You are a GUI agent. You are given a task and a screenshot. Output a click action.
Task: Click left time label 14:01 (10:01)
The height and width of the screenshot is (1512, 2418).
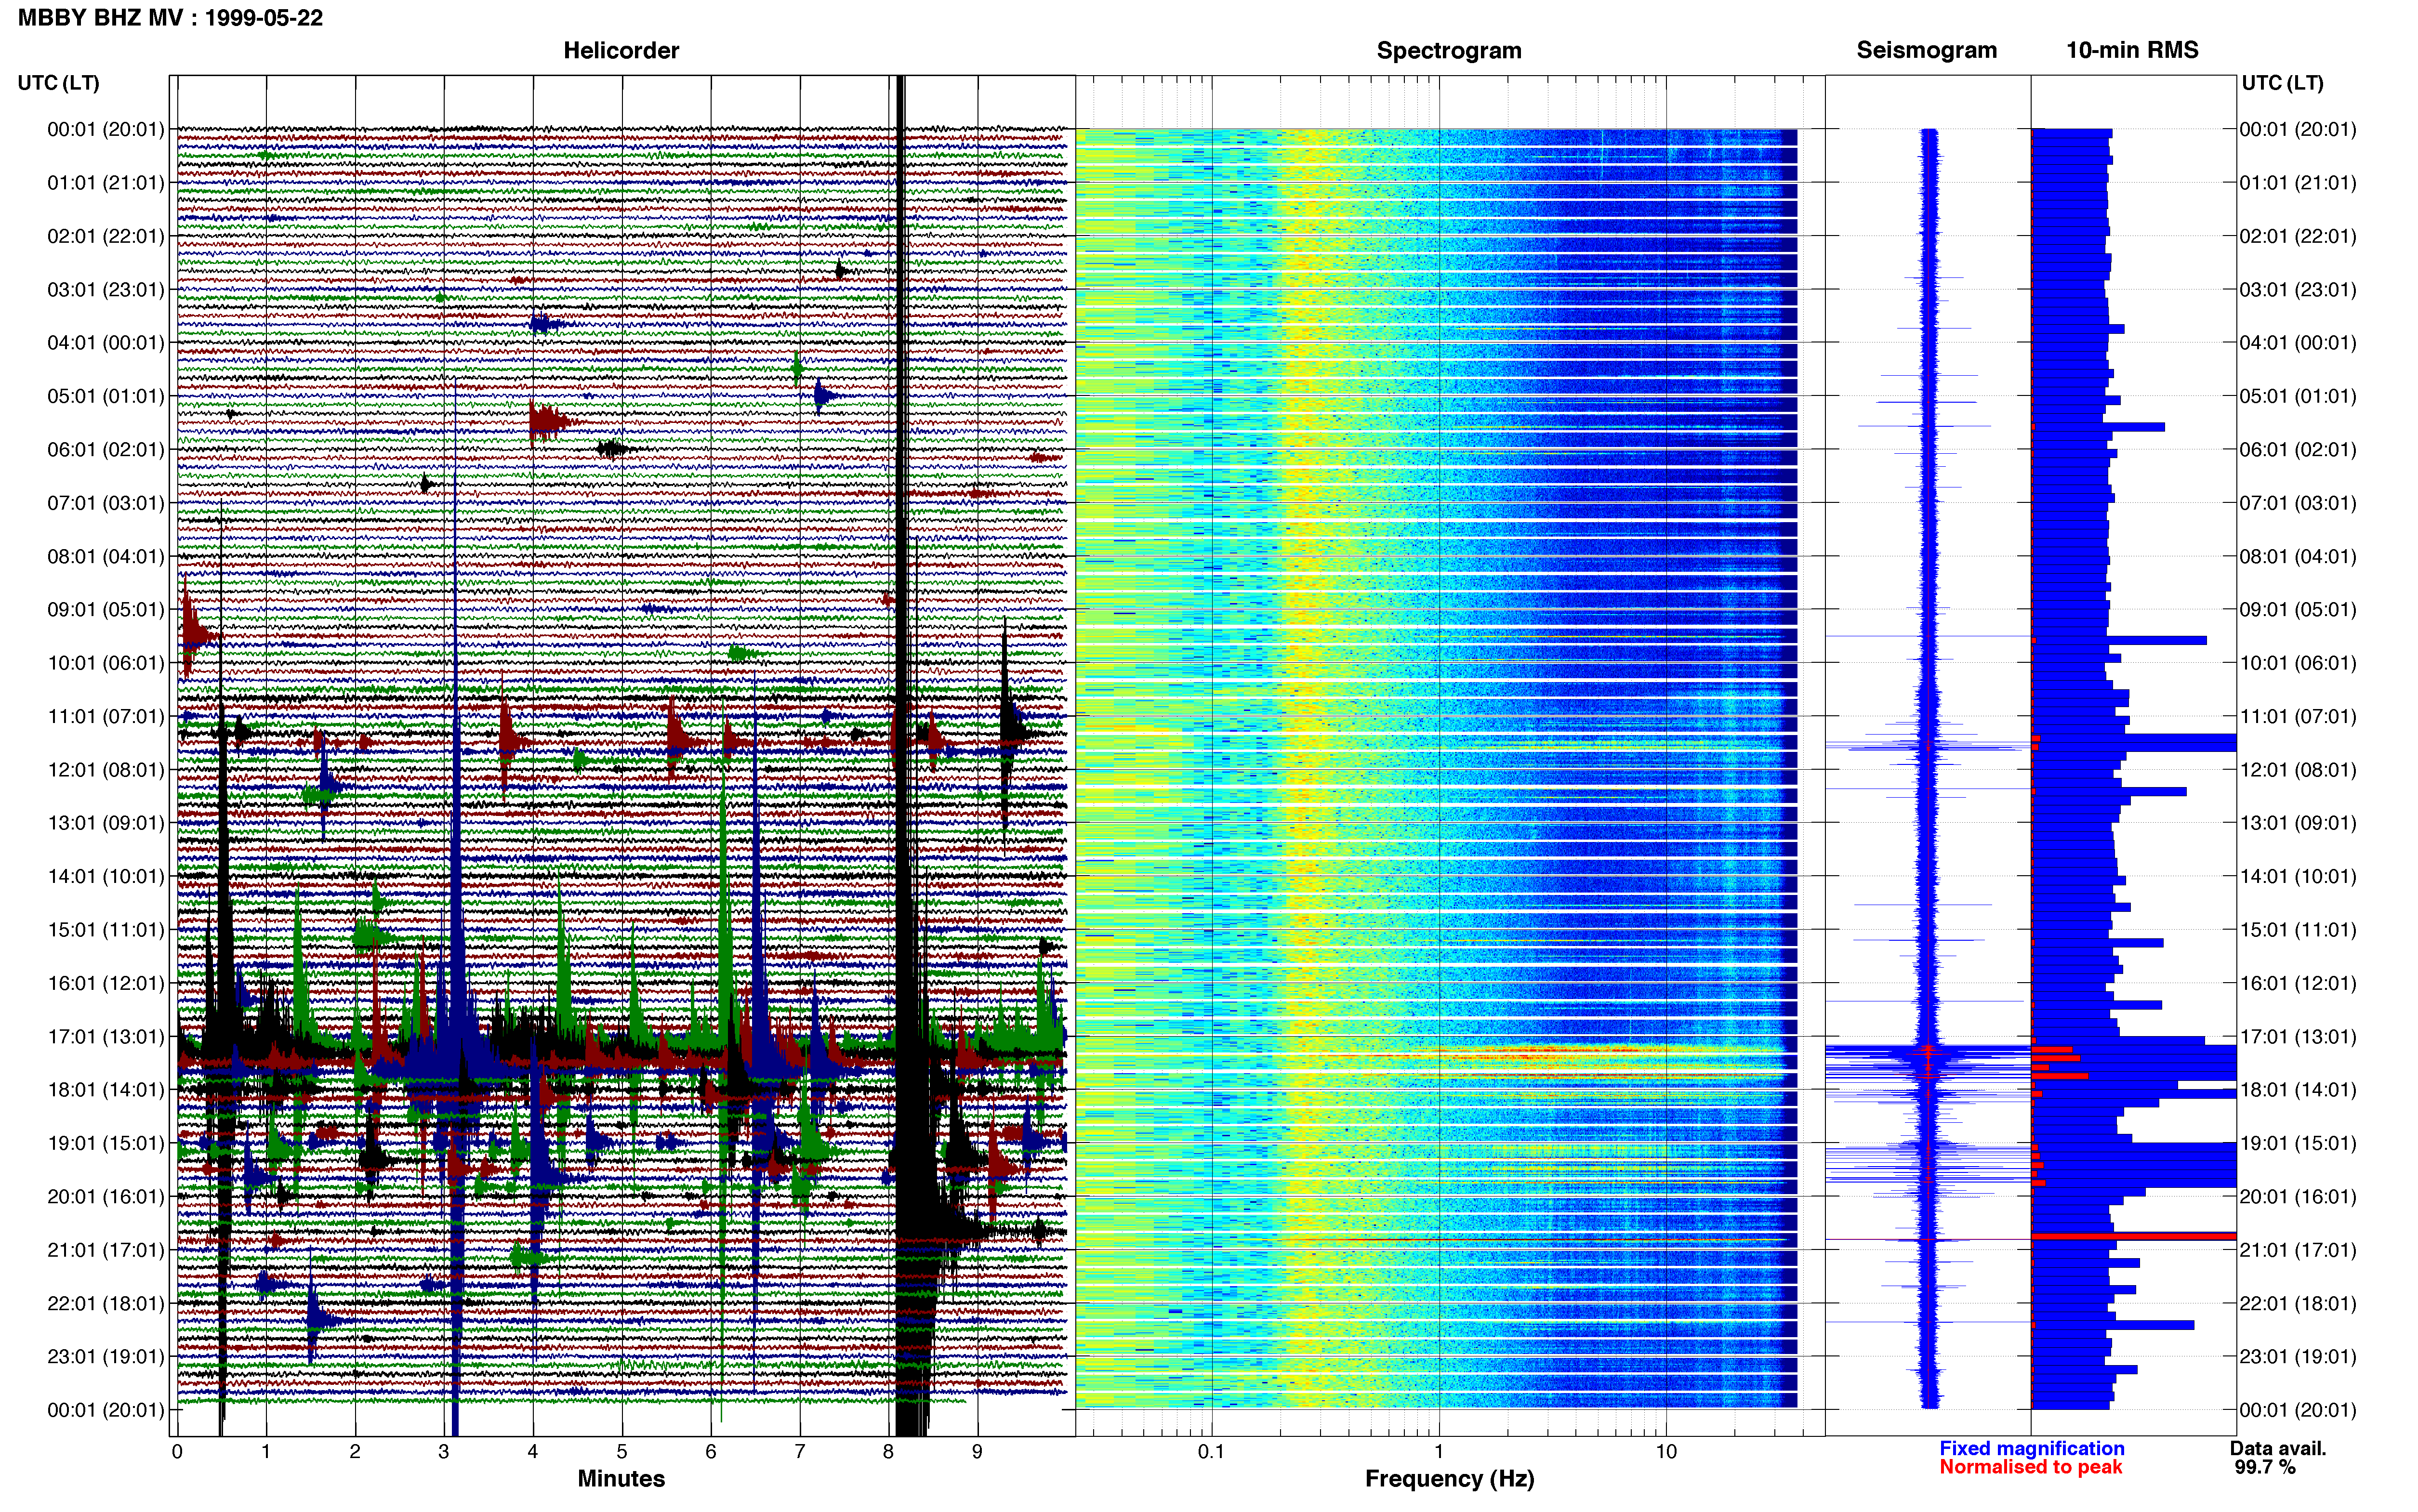106,876
